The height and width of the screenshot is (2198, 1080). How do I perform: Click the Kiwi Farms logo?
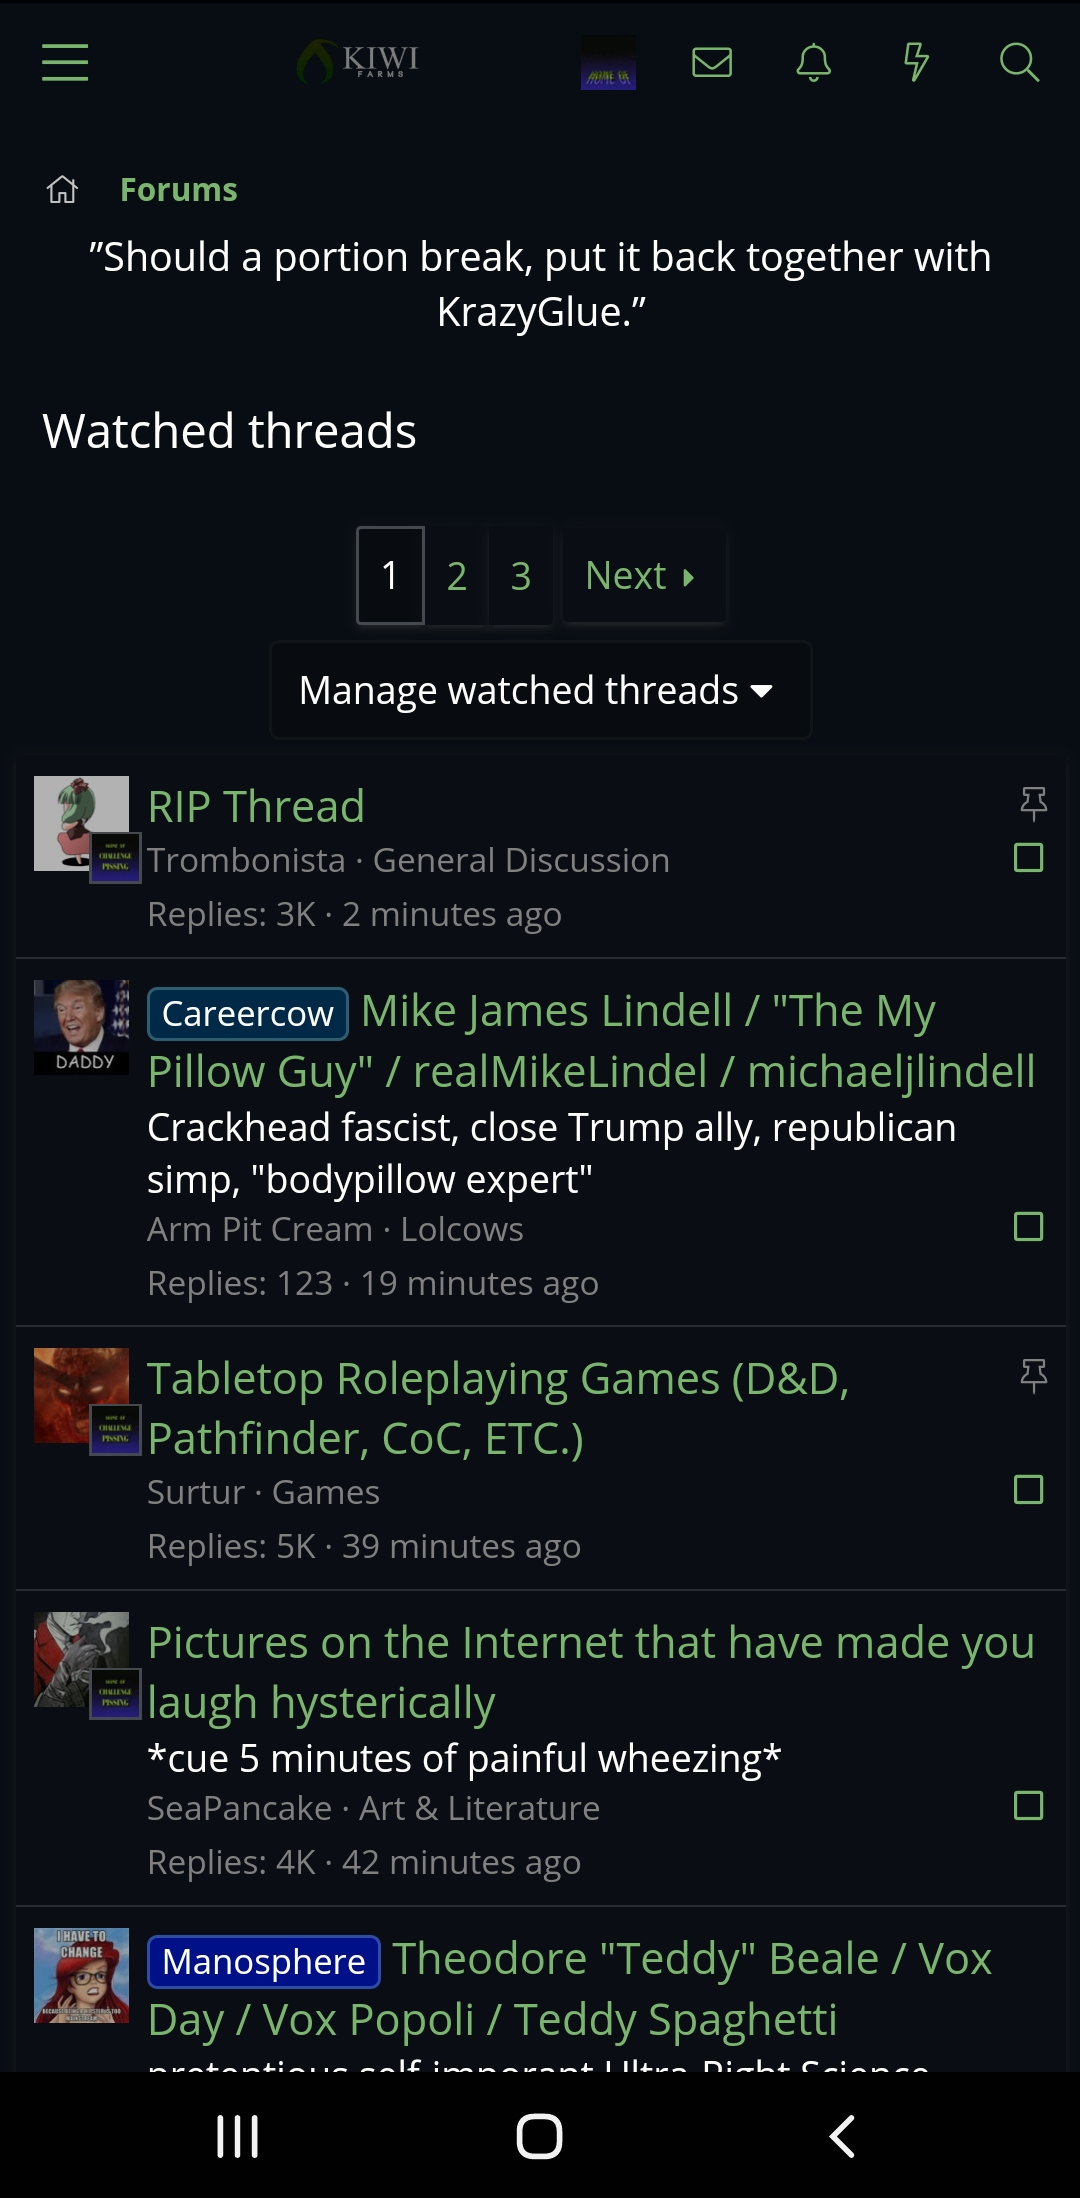[x=358, y=62]
